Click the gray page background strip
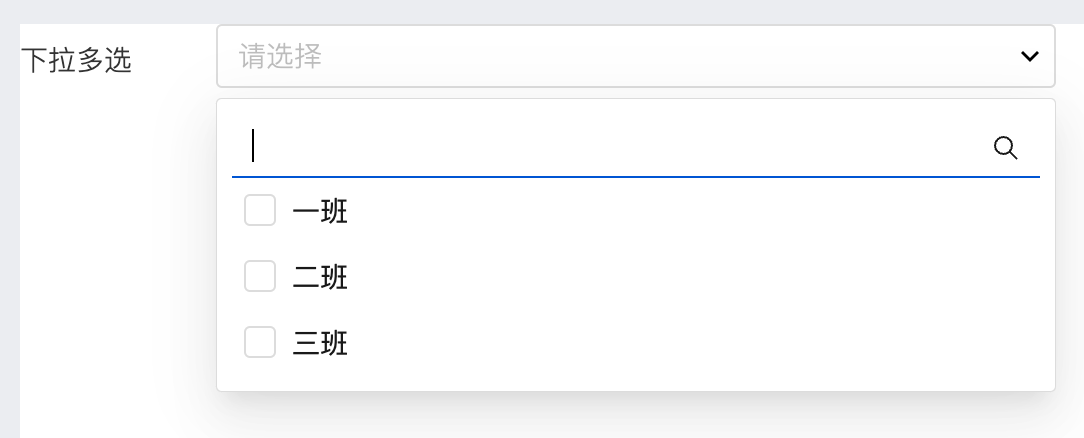This screenshot has width=1084, height=438. point(542,11)
